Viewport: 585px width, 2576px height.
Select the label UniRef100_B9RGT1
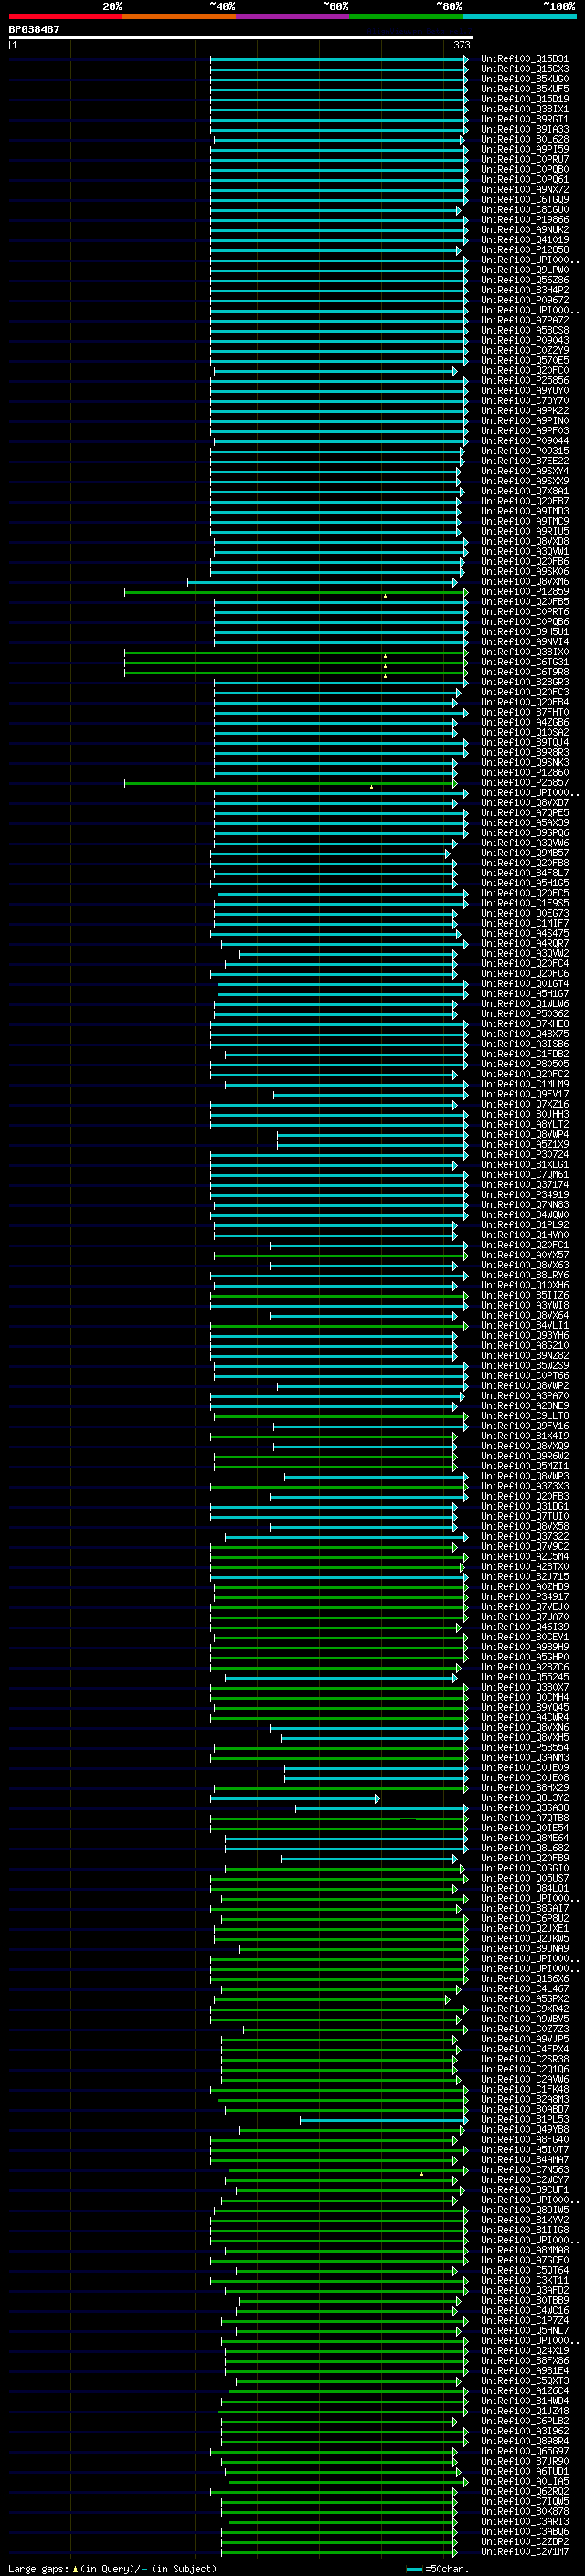pyautogui.click(x=525, y=119)
